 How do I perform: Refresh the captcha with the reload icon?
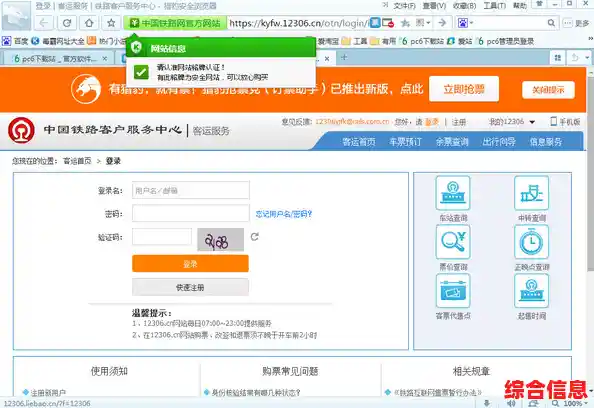(255, 237)
